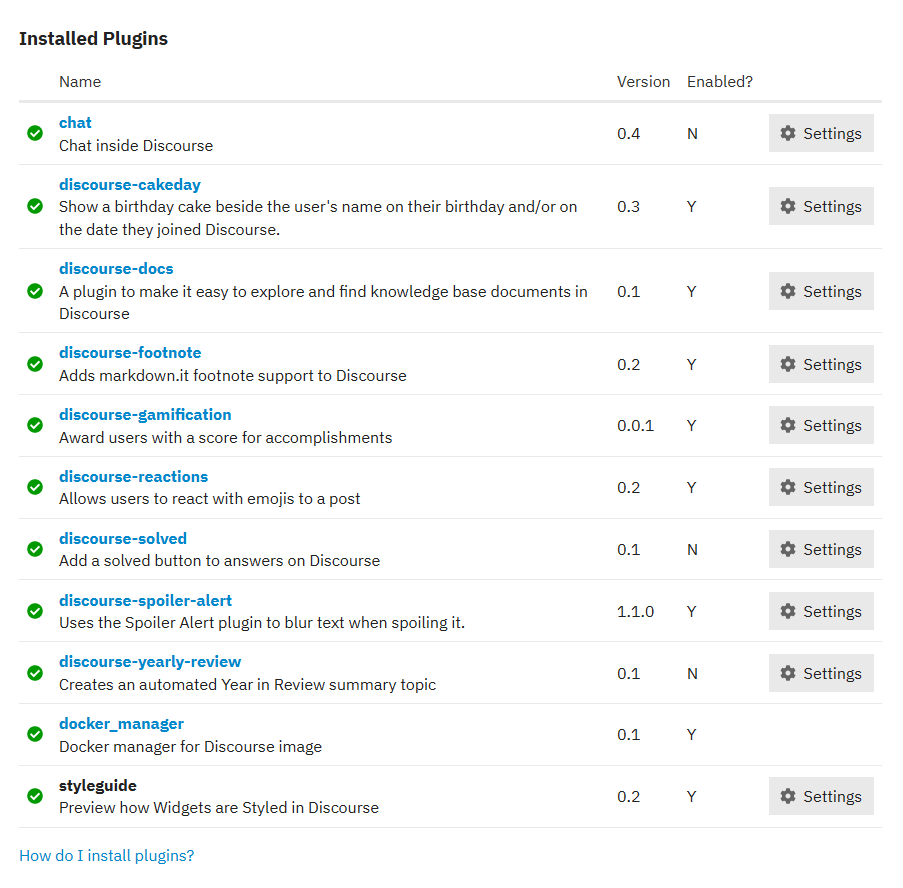Image resolution: width=903 pixels, height=888 pixels.
Task: Open the discourse-footnote plugin link
Action: click(130, 352)
